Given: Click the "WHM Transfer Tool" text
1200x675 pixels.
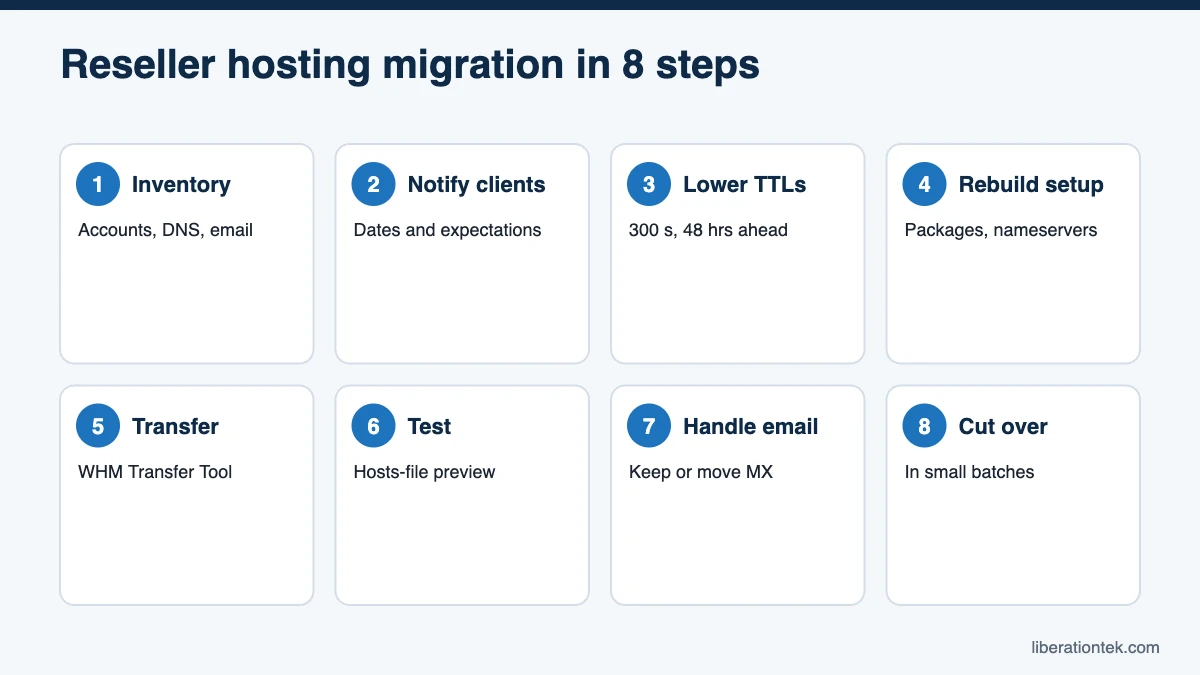Looking at the screenshot, I should pyautogui.click(x=155, y=472).
